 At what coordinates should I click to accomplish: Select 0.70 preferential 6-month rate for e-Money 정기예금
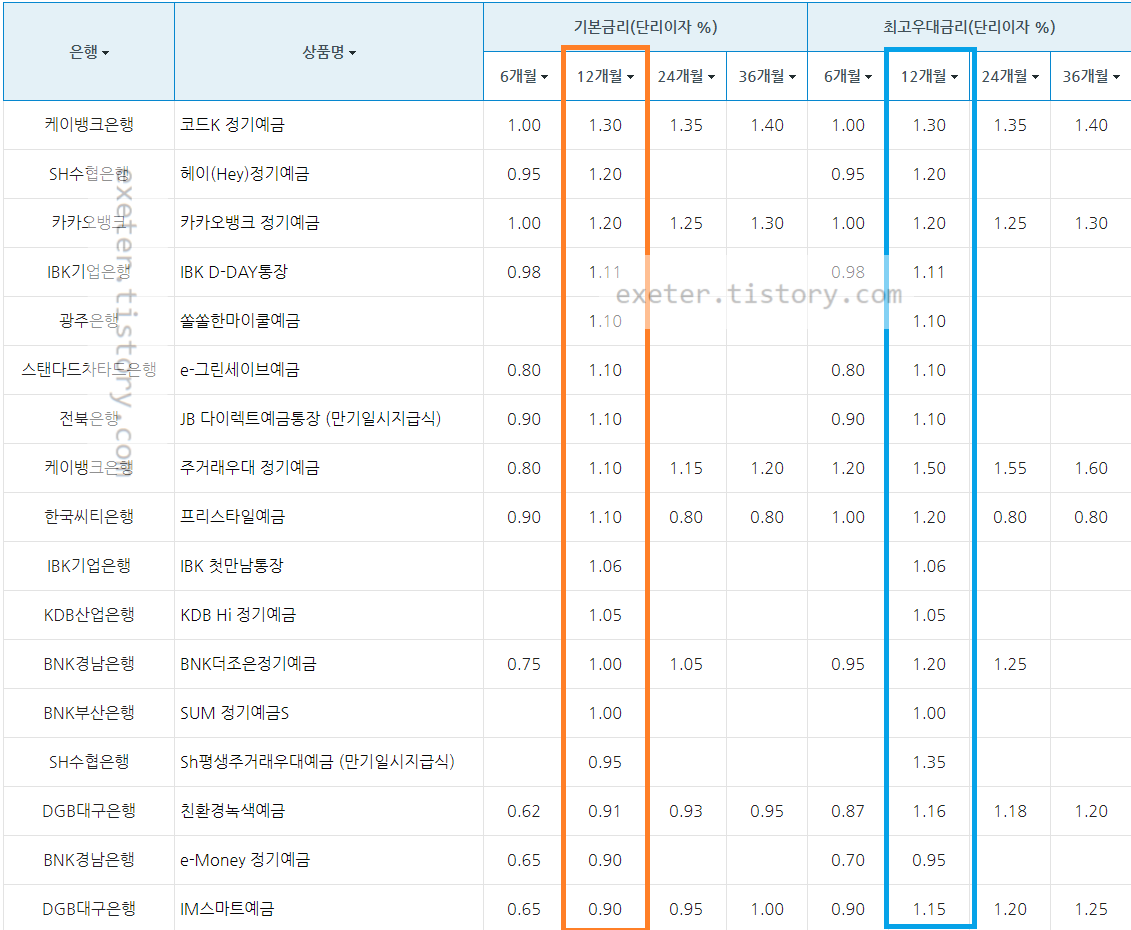click(848, 861)
